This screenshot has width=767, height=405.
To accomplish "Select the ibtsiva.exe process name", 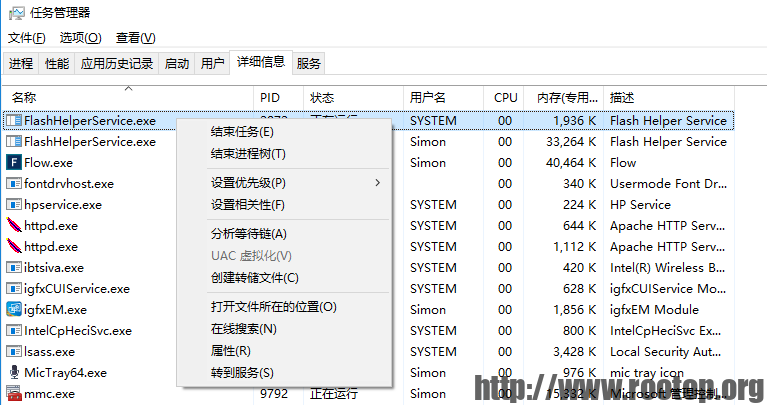I will (x=54, y=268).
